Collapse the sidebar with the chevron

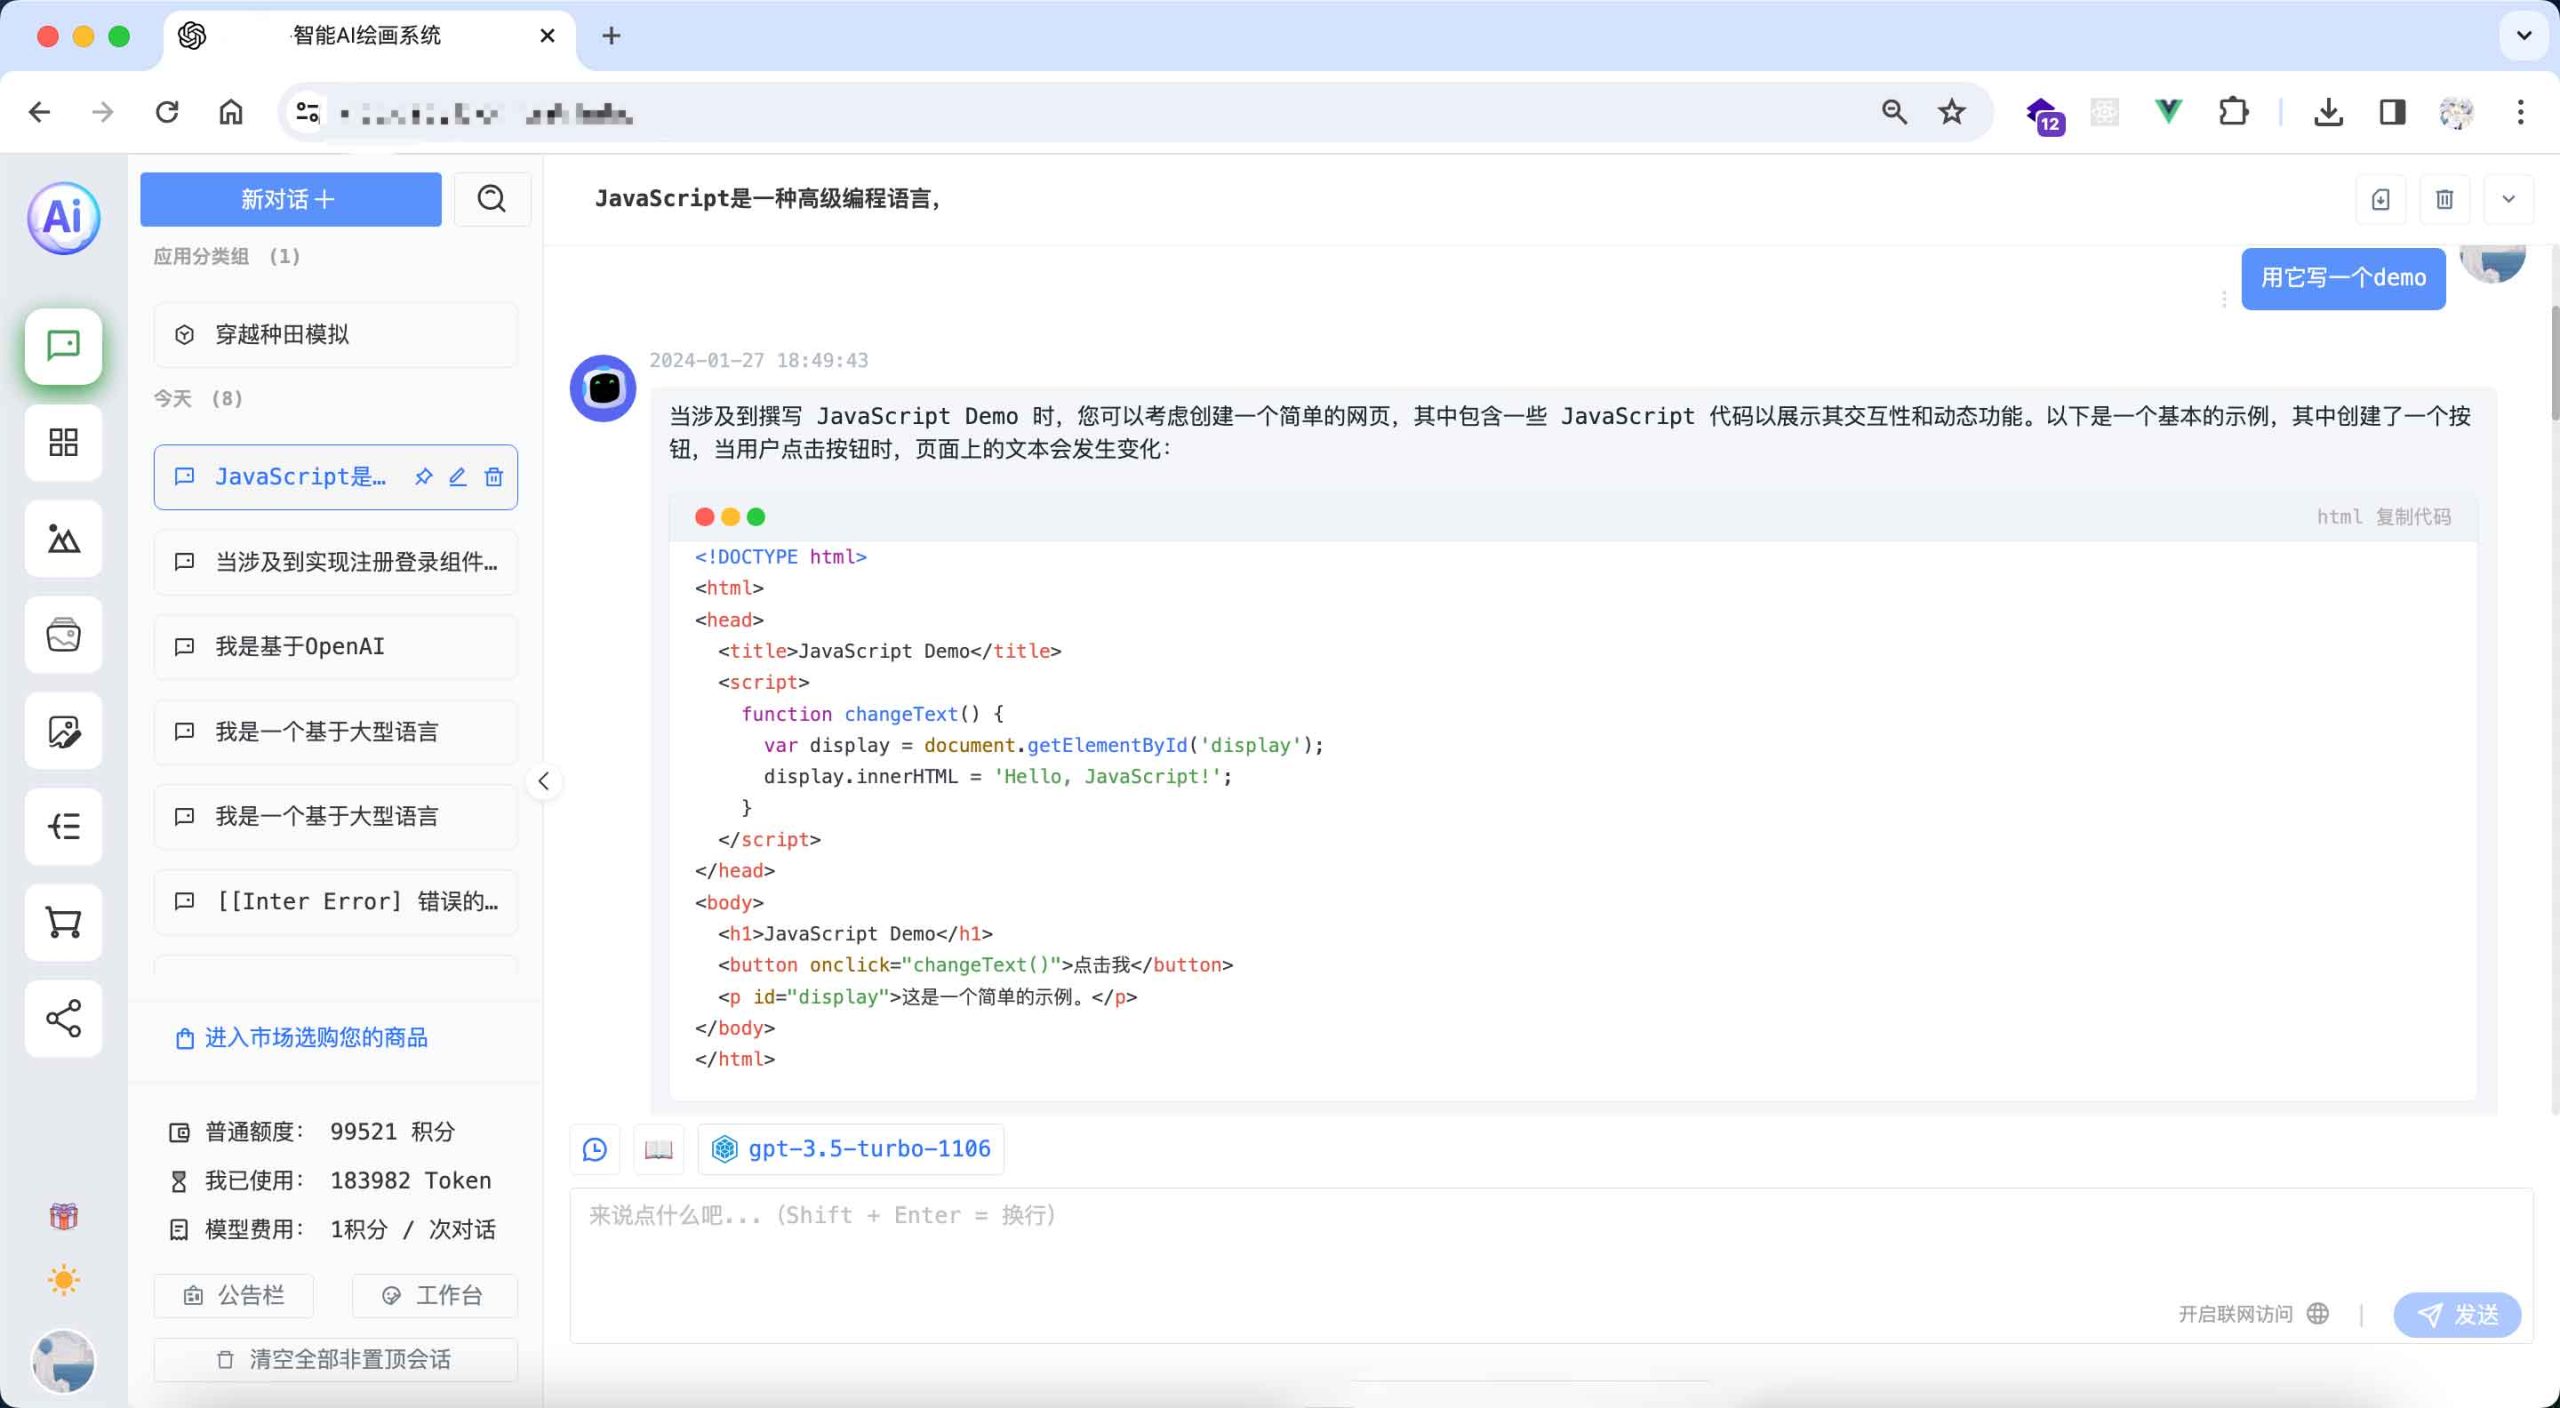[544, 781]
